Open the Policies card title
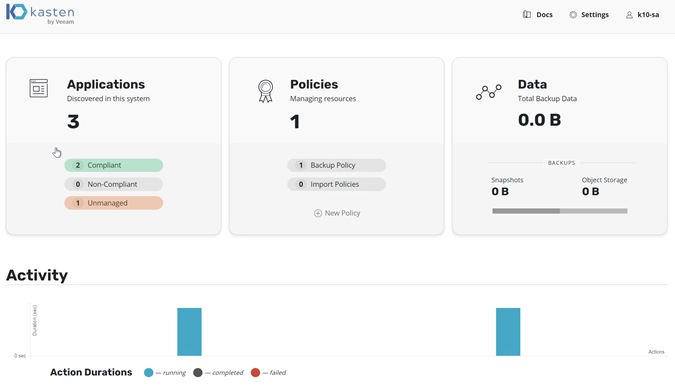Viewport: 675px width, 391px height. click(314, 84)
